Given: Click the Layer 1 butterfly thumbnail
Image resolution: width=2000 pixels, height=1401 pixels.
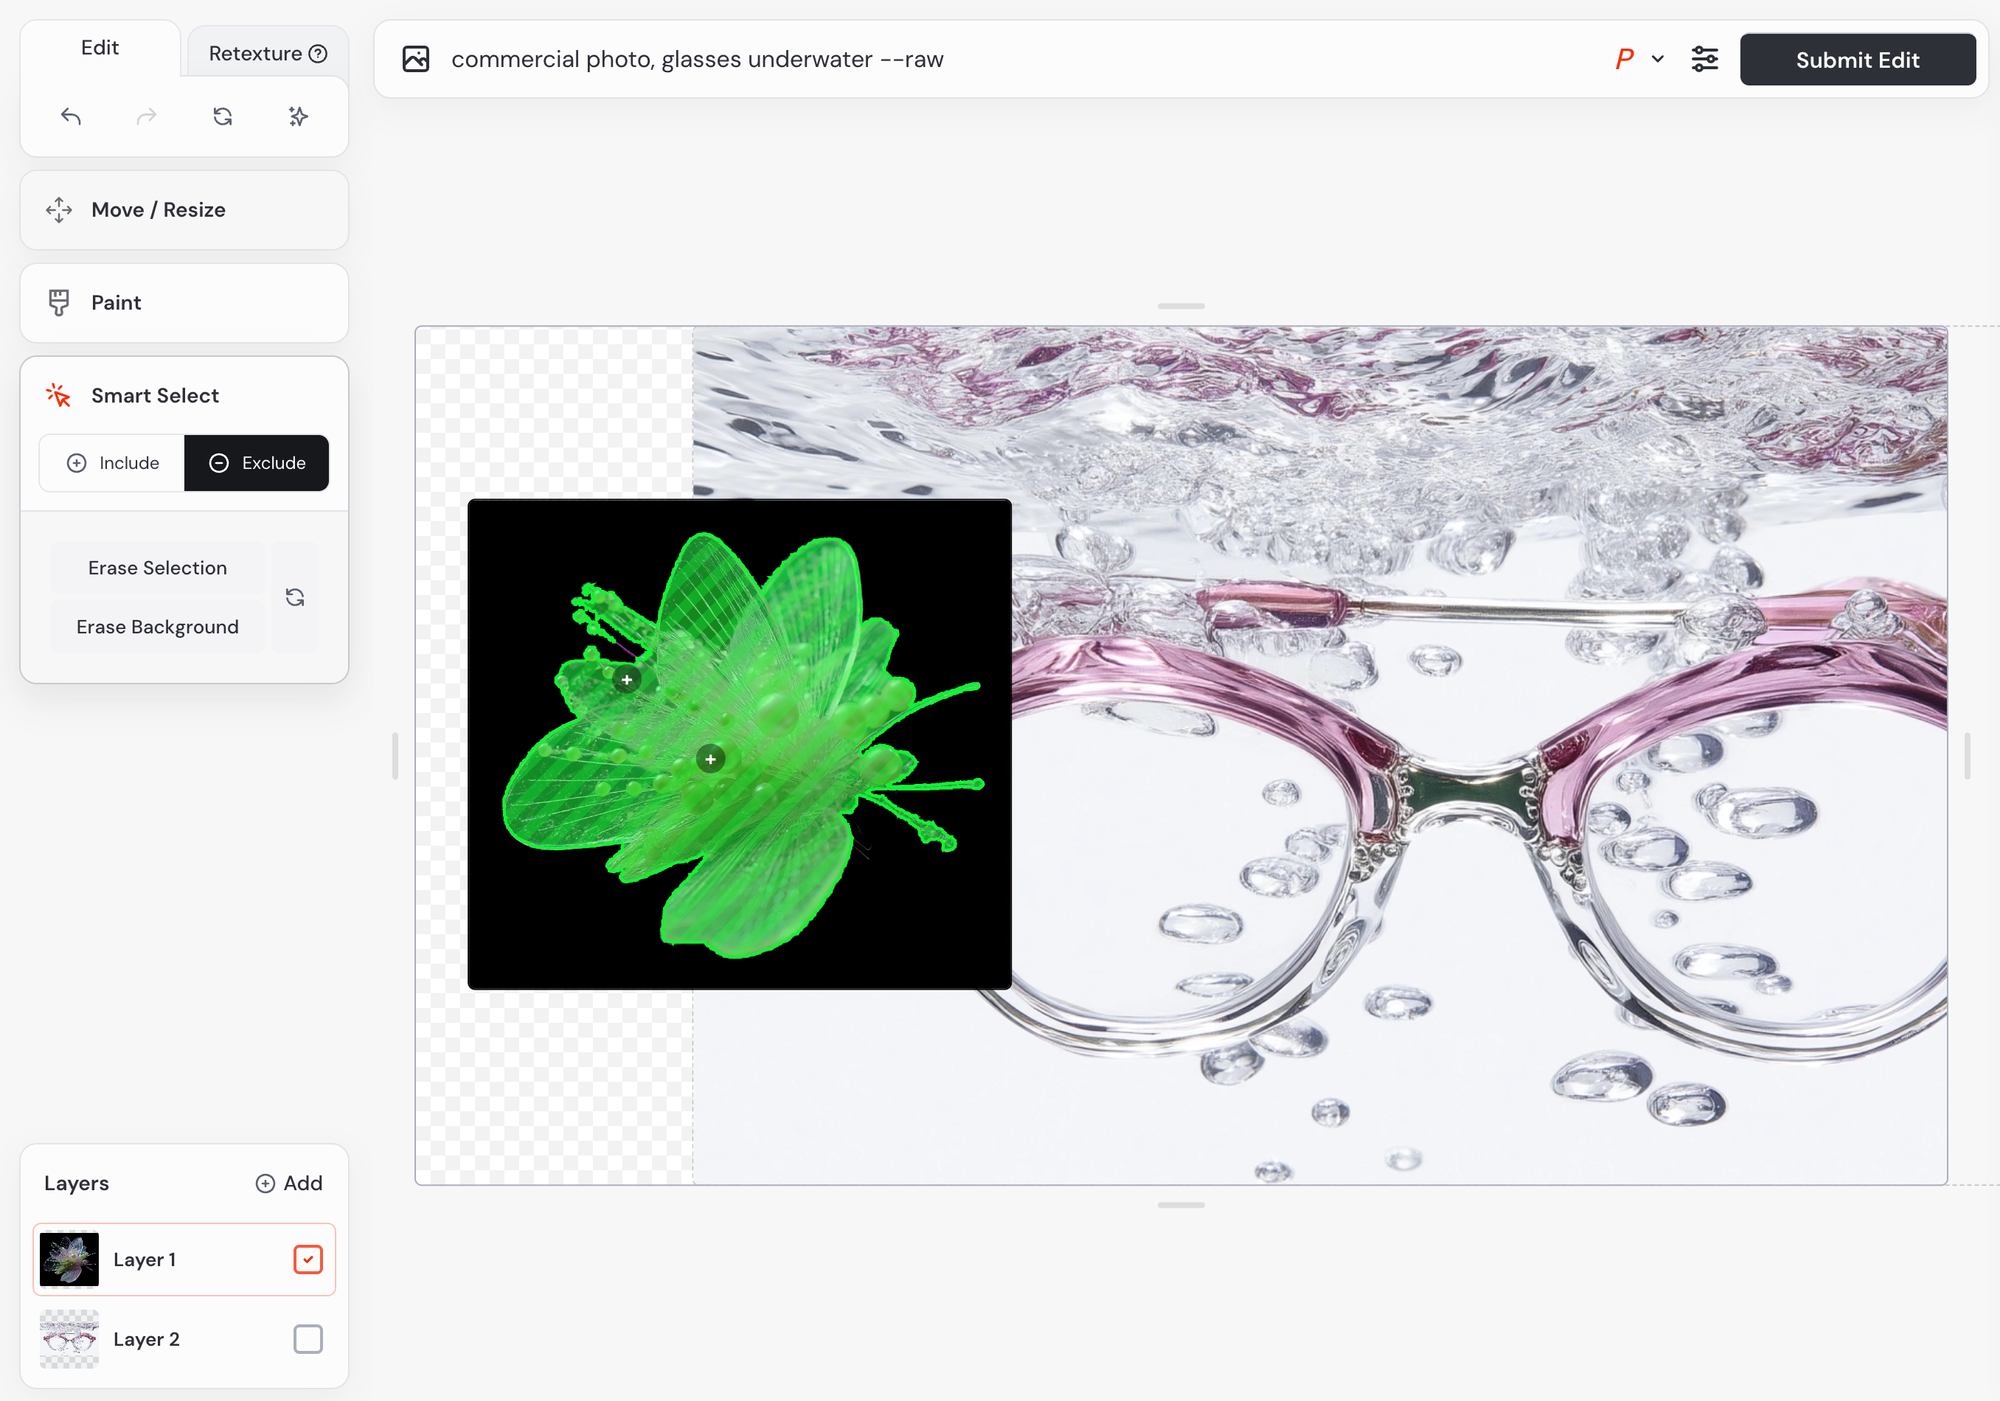Looking at the screenshot, I should 69,1259.
